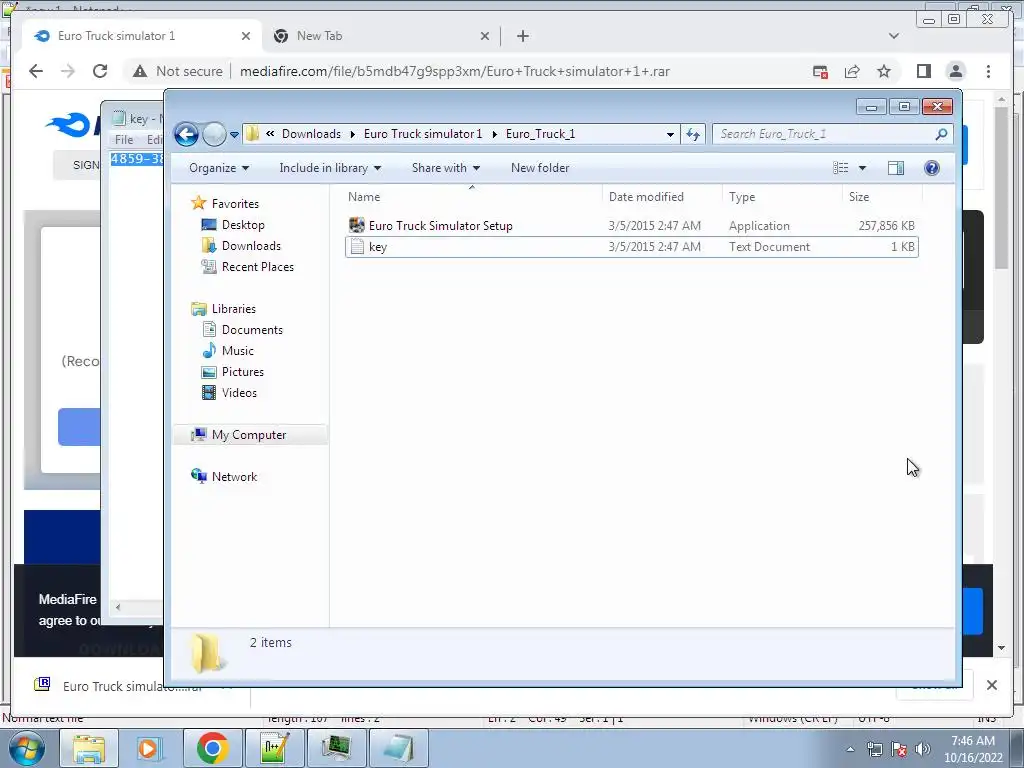Click the Euro_Truck_1 breadcrumb segment
This screenshot has width=1024, height=768.
(540, 134)
